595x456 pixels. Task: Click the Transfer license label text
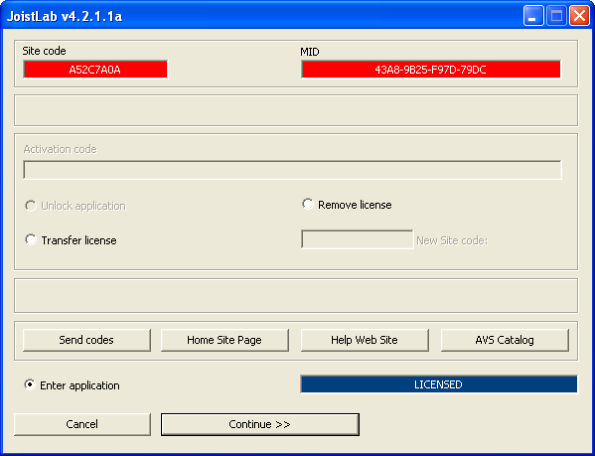pos(79,240)
